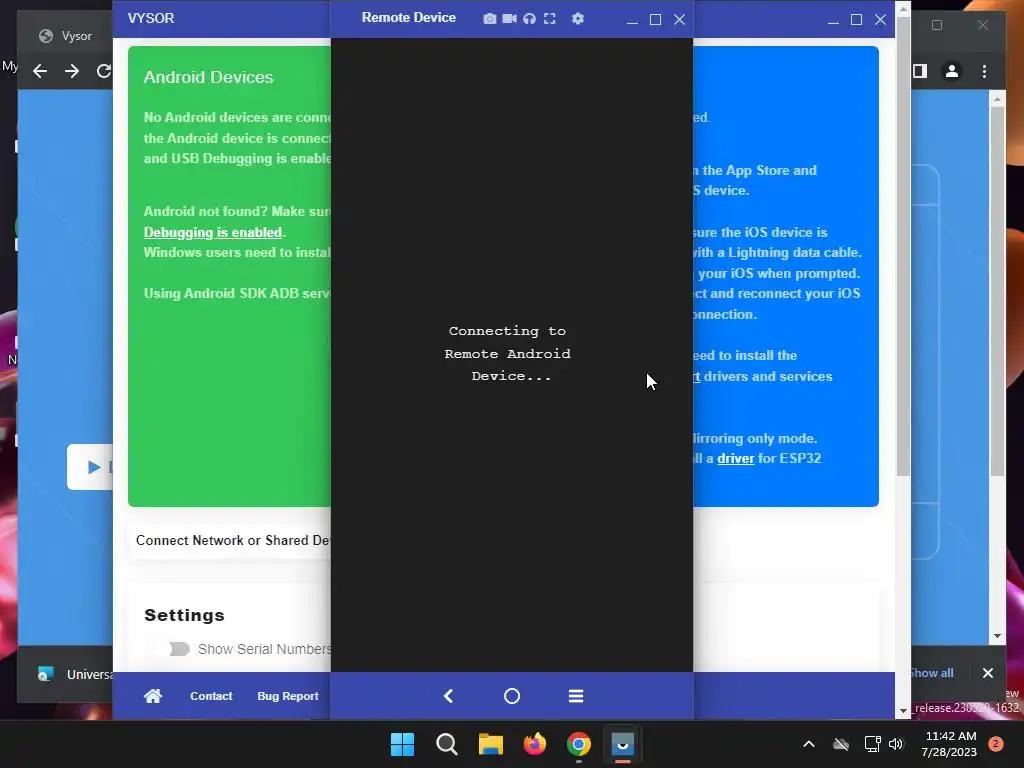Tap the Android back navigation arrow
This screenshot has height=768, width=1024.
click(x=449, y=696)
